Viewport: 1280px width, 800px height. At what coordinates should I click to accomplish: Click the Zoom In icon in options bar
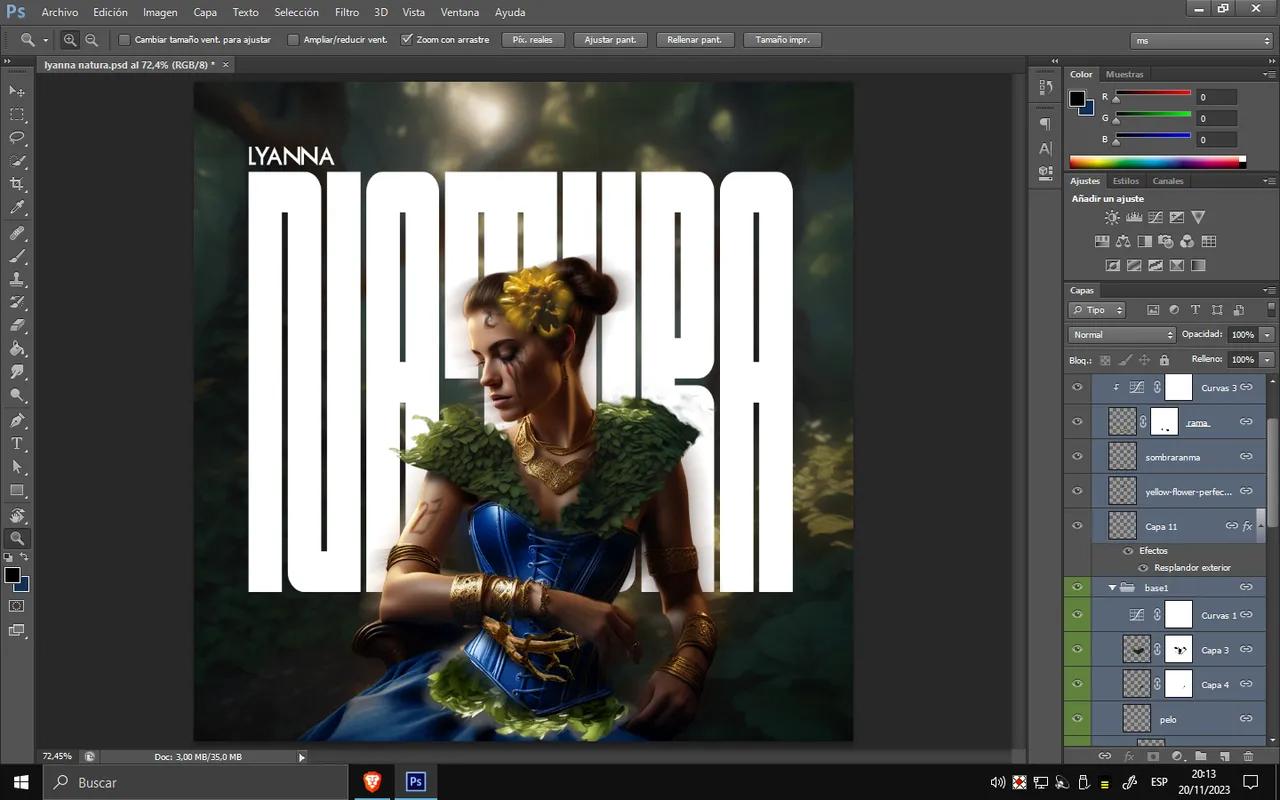70,40
